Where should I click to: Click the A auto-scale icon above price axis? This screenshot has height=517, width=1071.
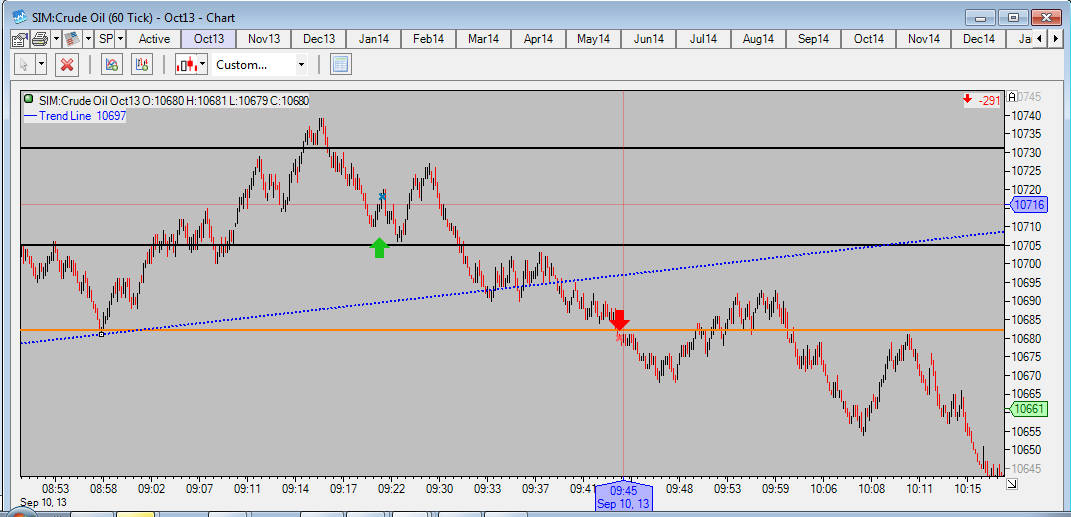tap(1012, 96)
